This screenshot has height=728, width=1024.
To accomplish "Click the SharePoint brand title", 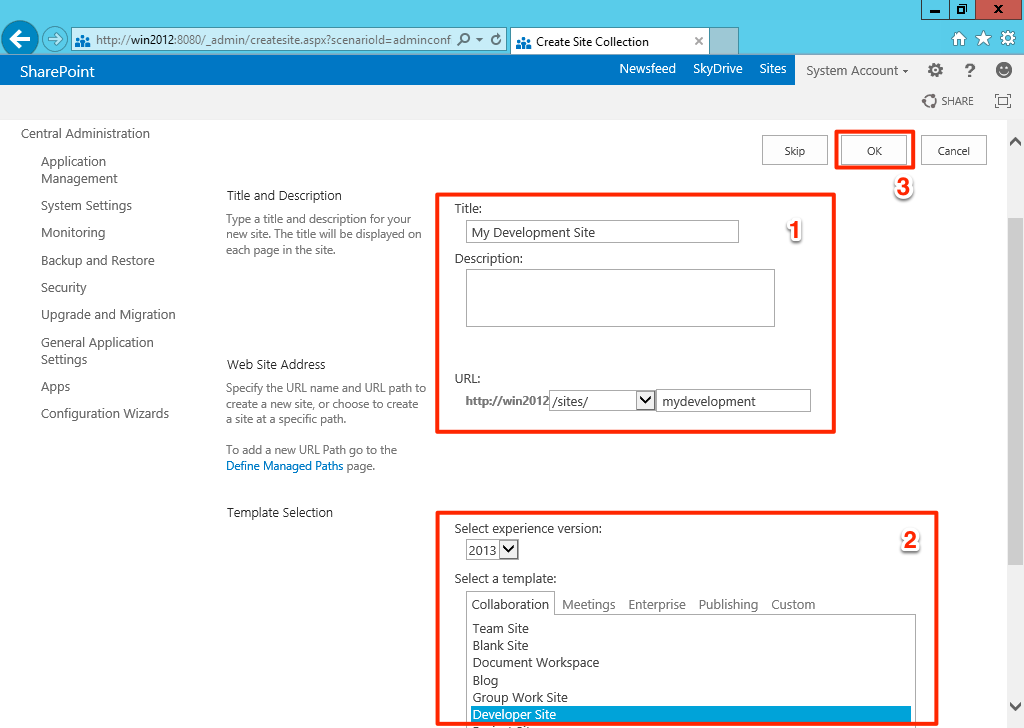I will coord(57,71).
